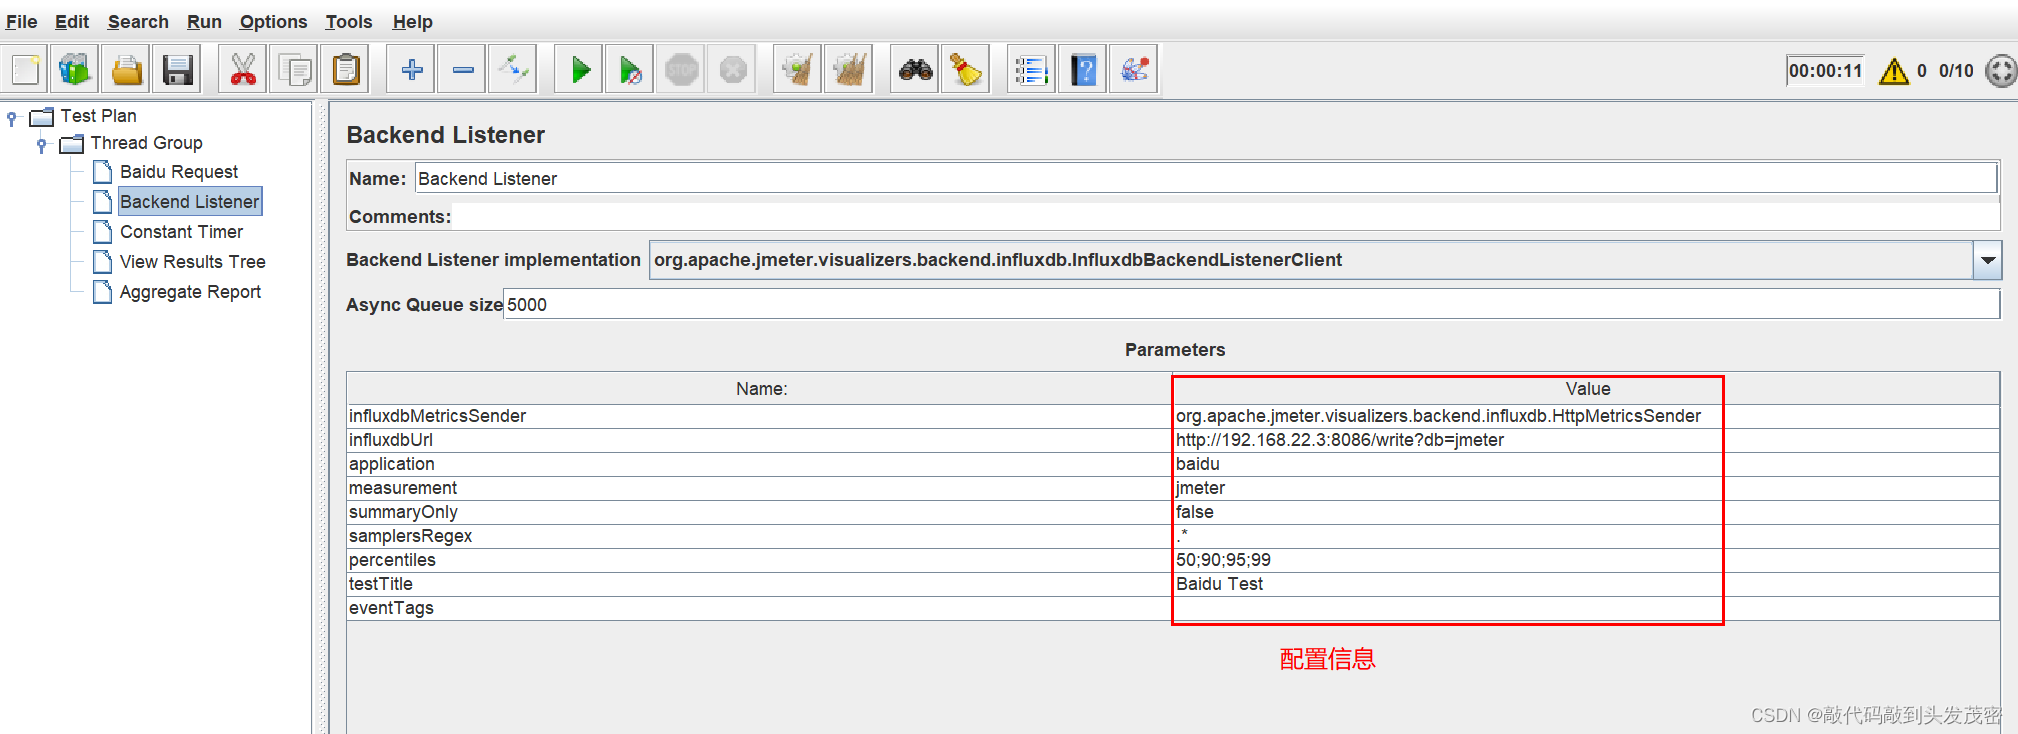Open the Edit menu

click(x=72, y=22)
